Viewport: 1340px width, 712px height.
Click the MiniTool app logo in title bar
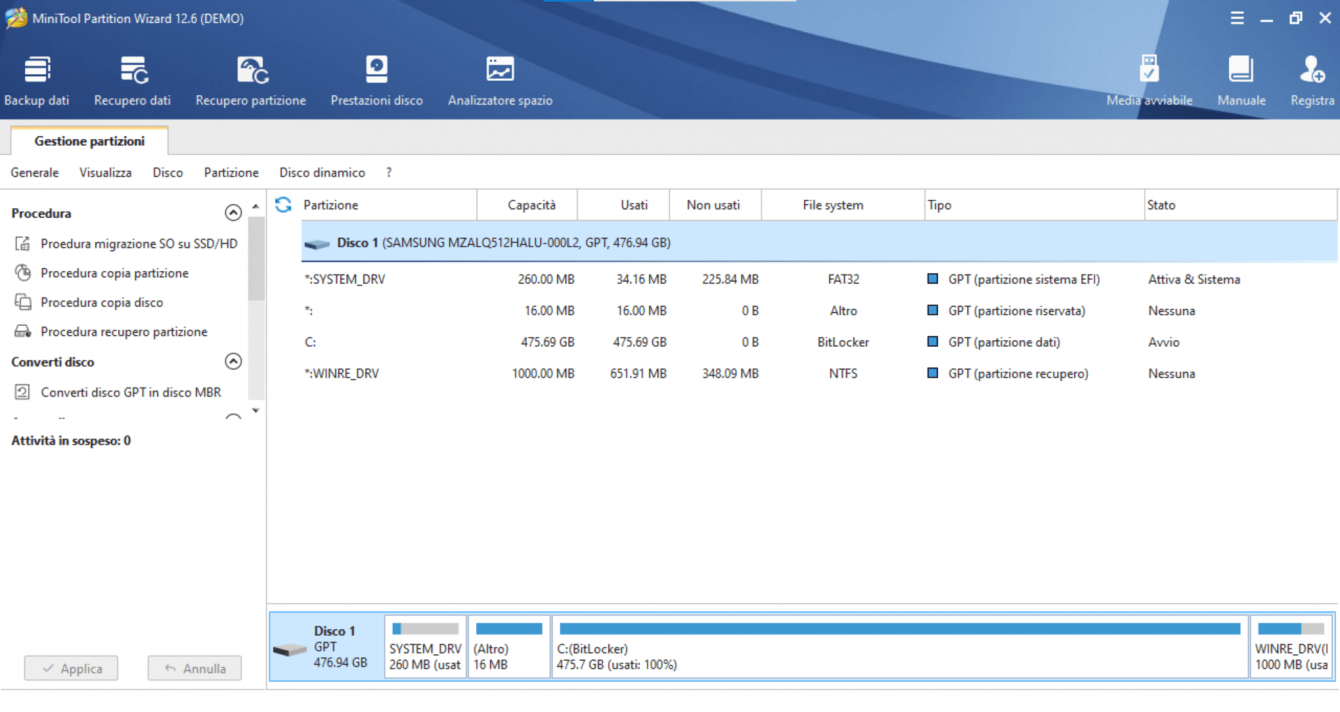15,18
